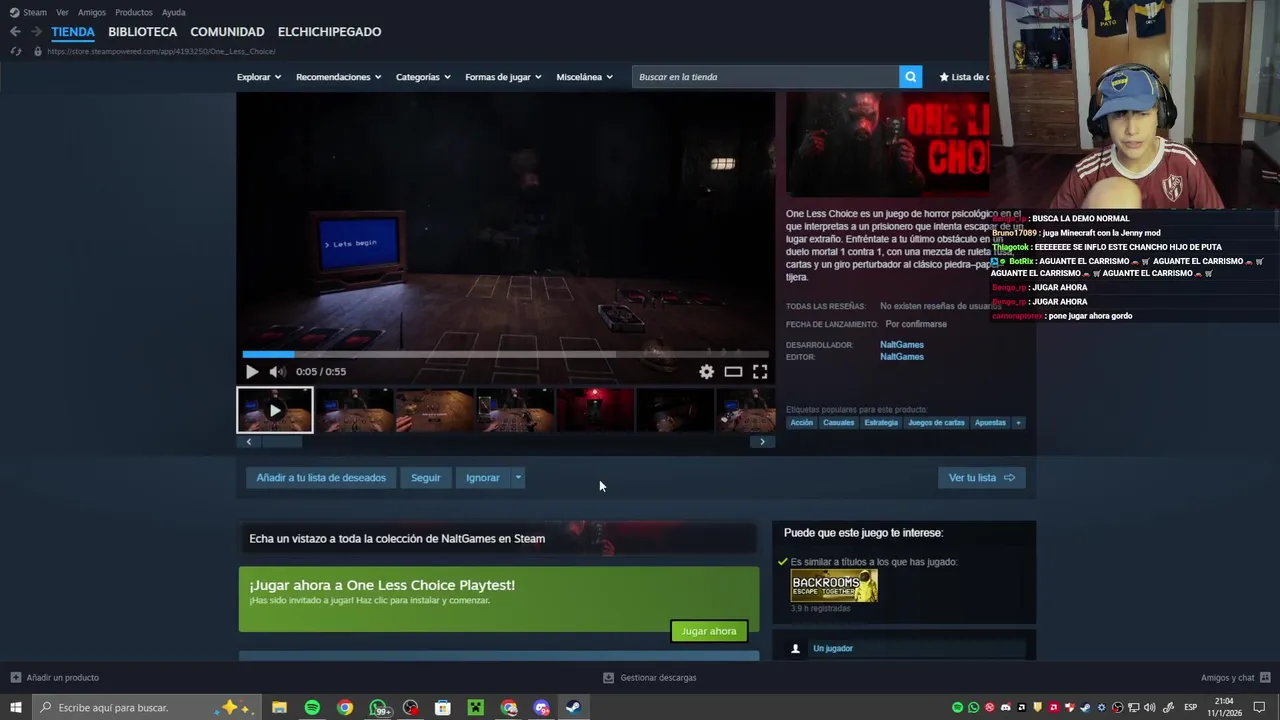Select the Acción tag
The image size is (1280, 720).
pyautogui.click(x=802, y=423)
